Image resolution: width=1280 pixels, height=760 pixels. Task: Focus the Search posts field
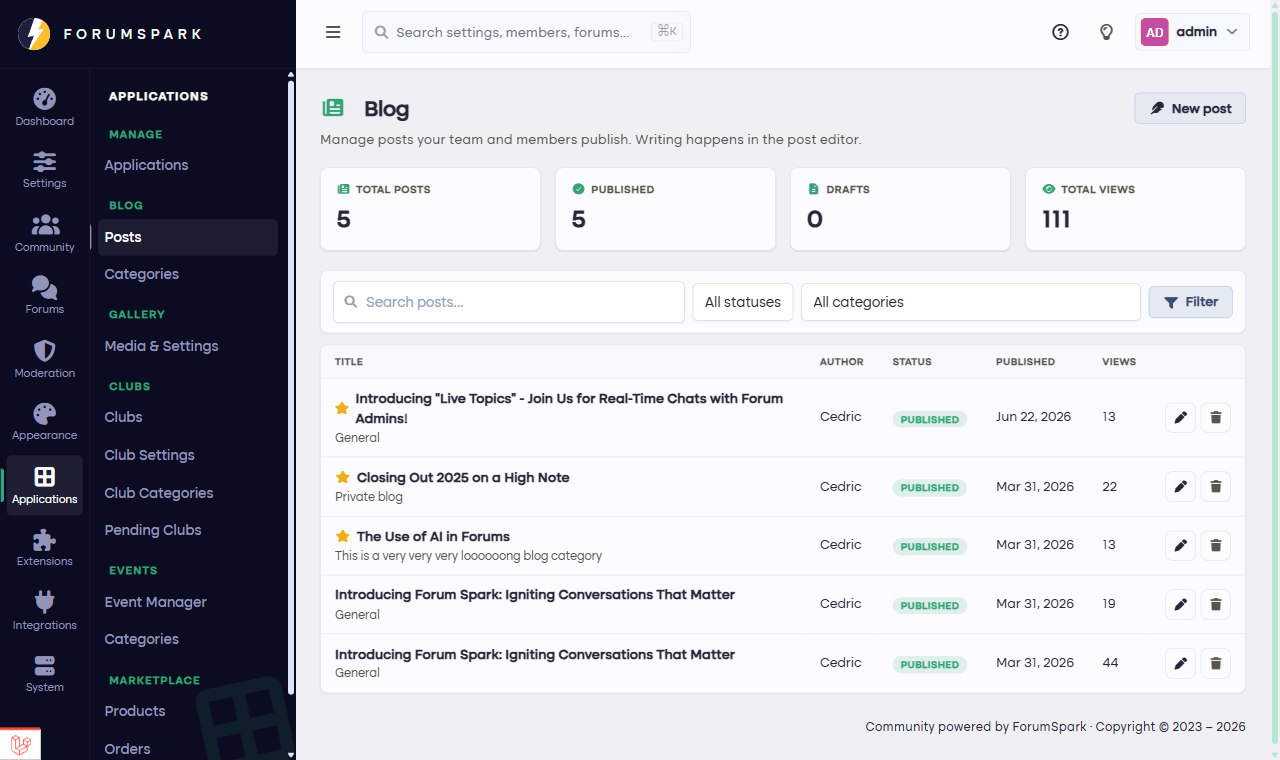(x=509, y=302)
